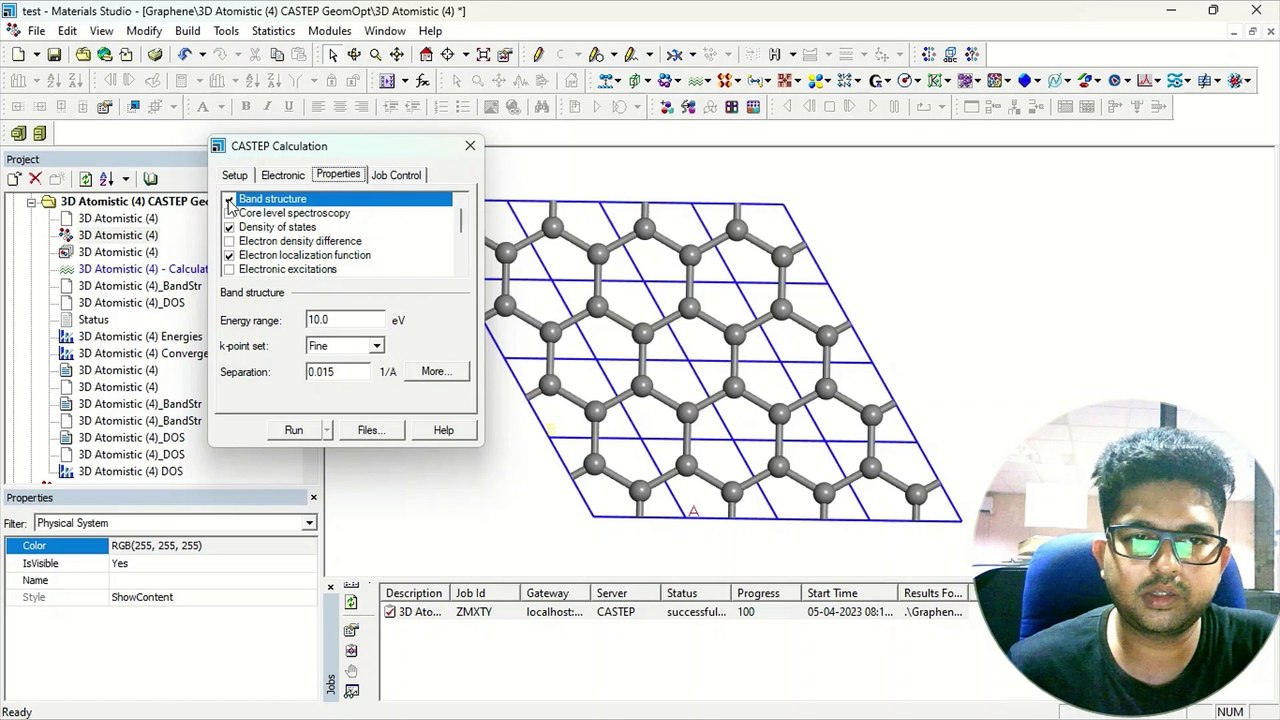Screen dimensions: 1280x720
Task: Toggle the Band structure checkbox
Action: tap(229, 199)
